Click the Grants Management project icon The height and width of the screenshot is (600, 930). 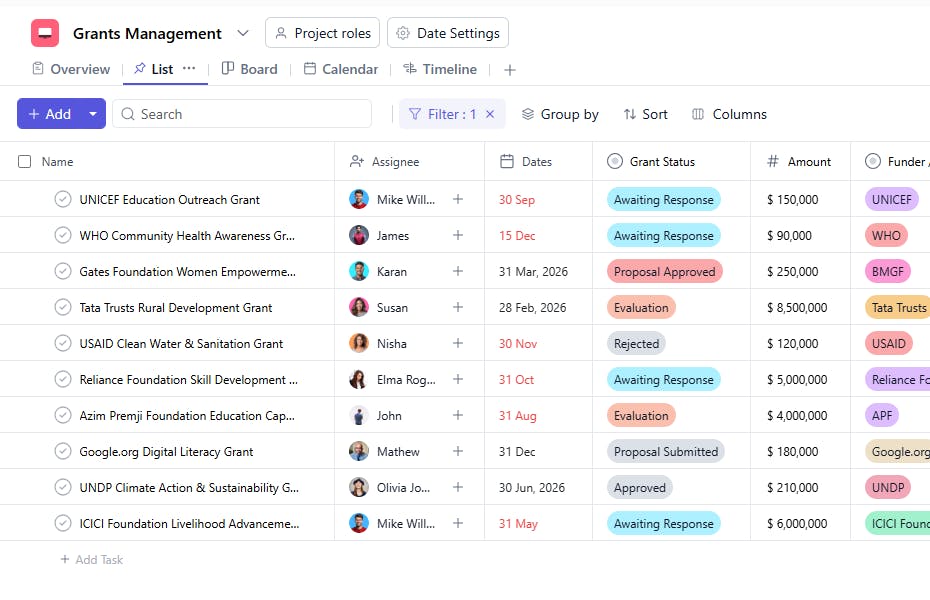[45, 33]
